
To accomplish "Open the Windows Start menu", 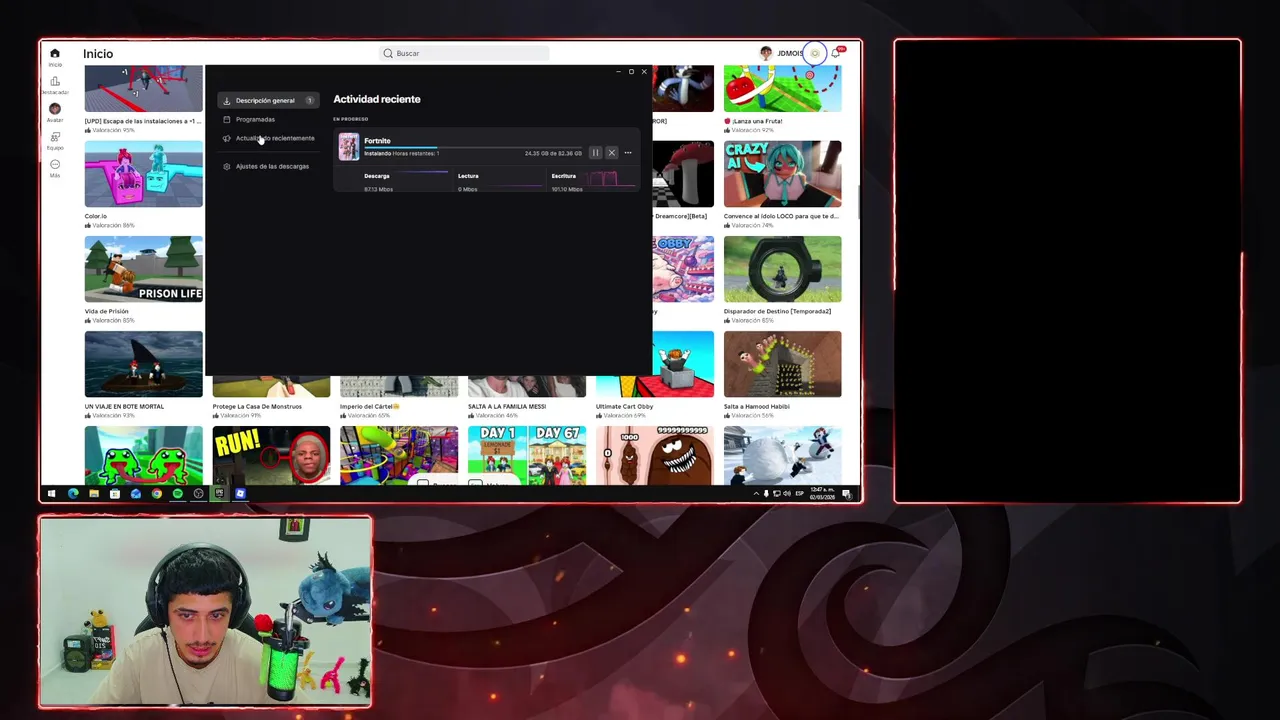I will point(51,494).
